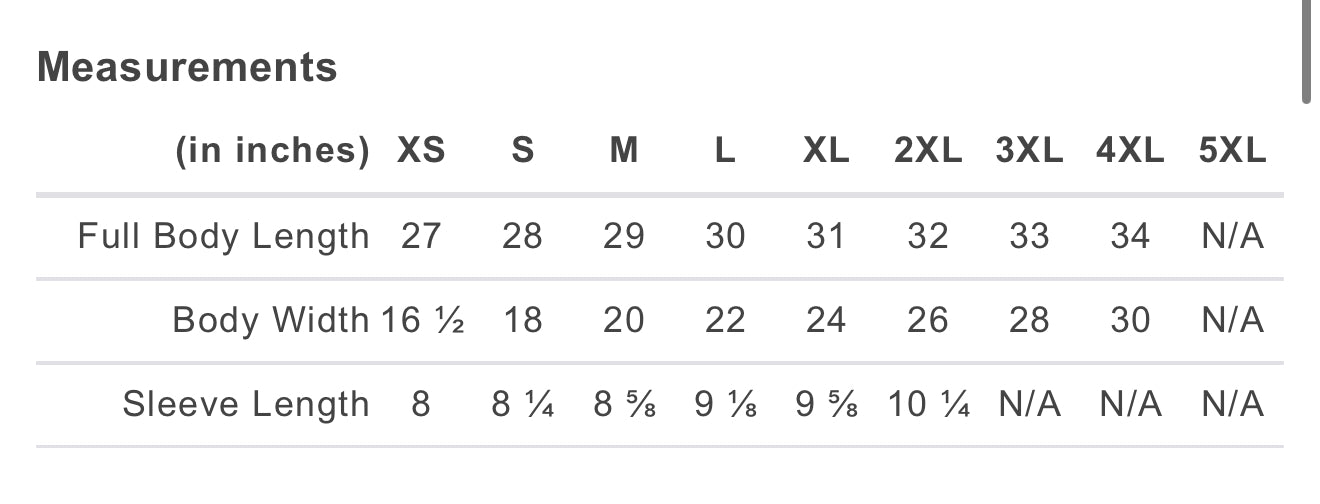Click the Measurements heading
Image resolution: width=1320 pixels, height=504 pixels.
click(x=187, y=68)
